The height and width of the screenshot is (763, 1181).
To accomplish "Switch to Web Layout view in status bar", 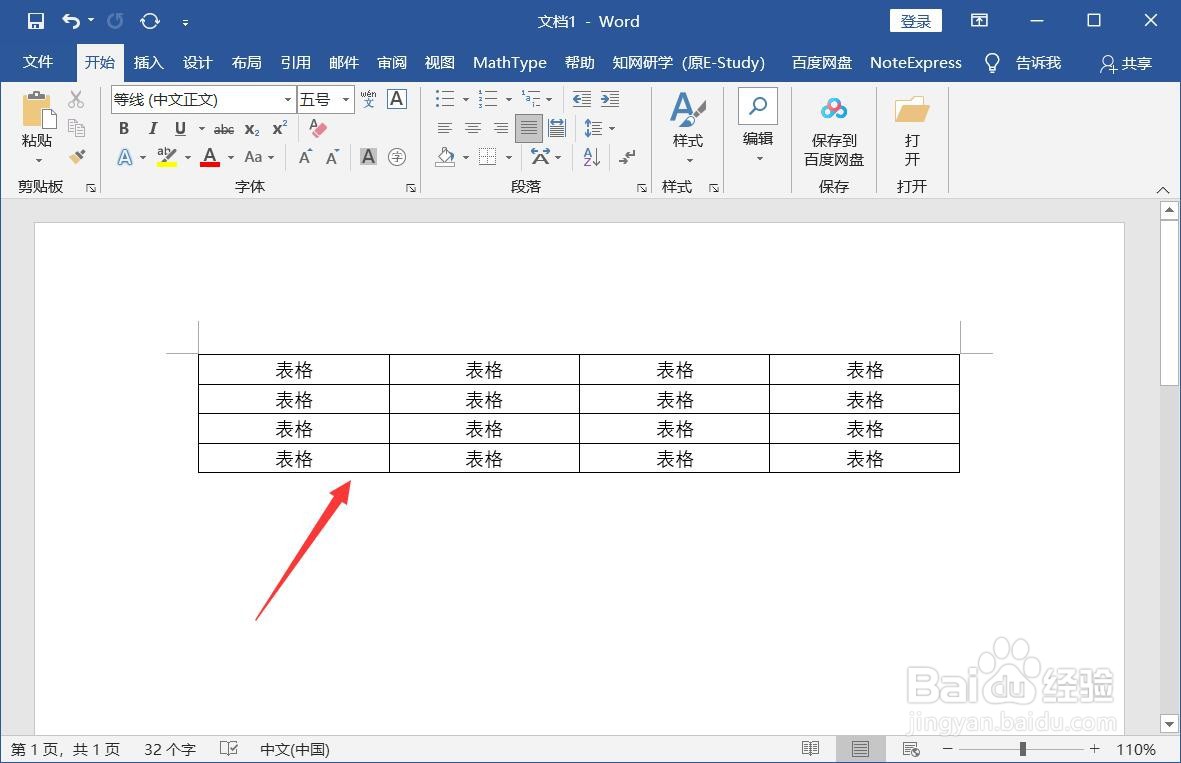I will [911, 749].
